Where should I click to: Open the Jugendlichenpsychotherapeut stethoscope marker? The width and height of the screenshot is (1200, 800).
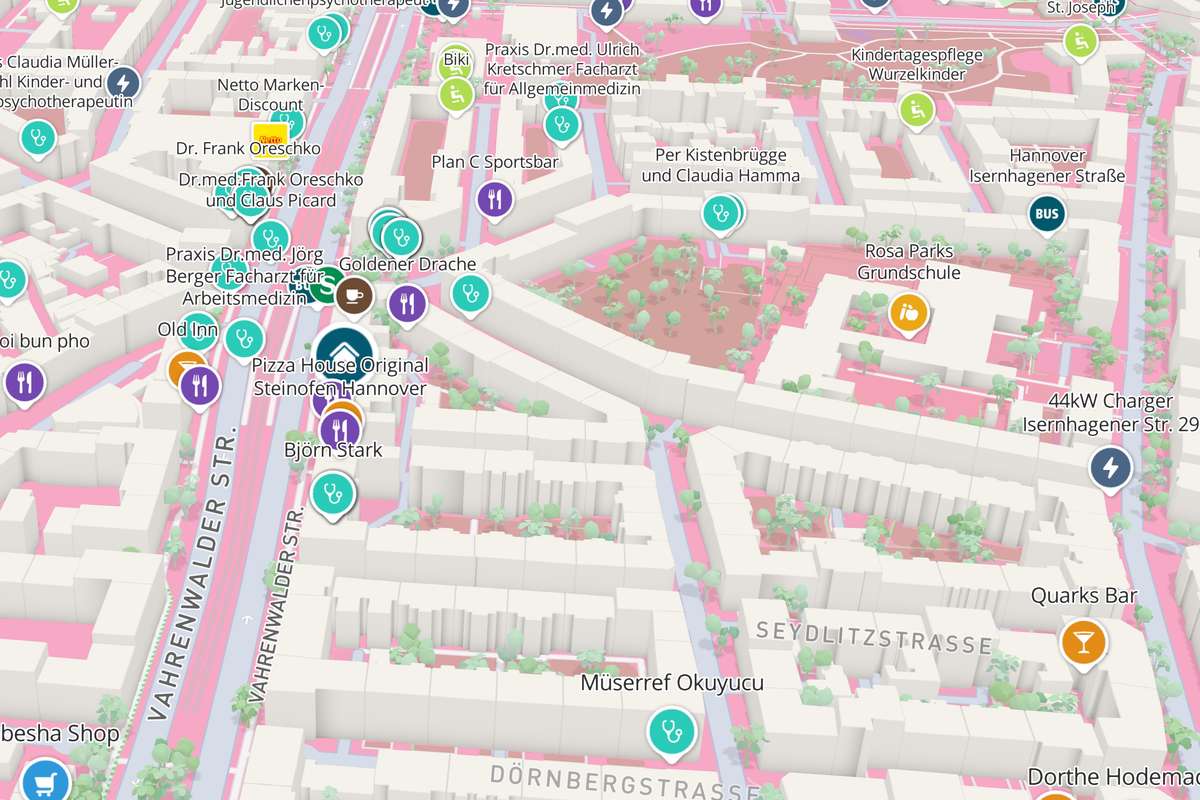323,34
